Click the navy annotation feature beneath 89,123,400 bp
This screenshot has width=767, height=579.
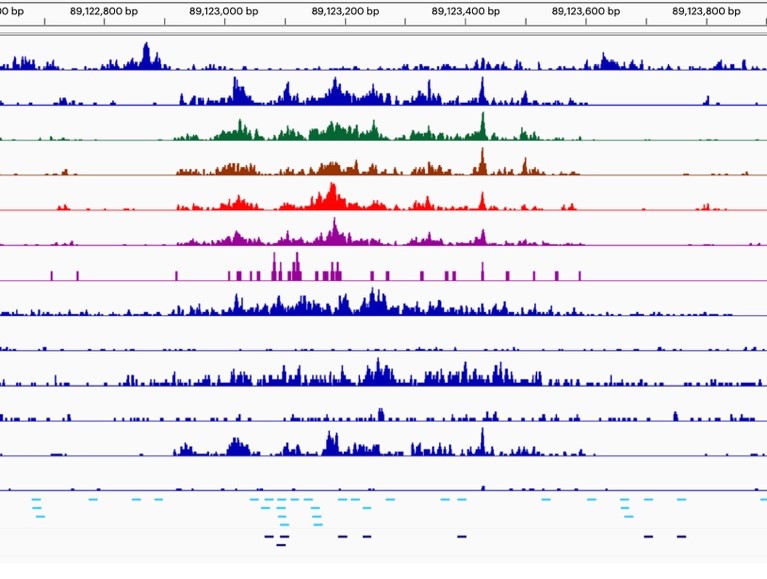(462, 536)
